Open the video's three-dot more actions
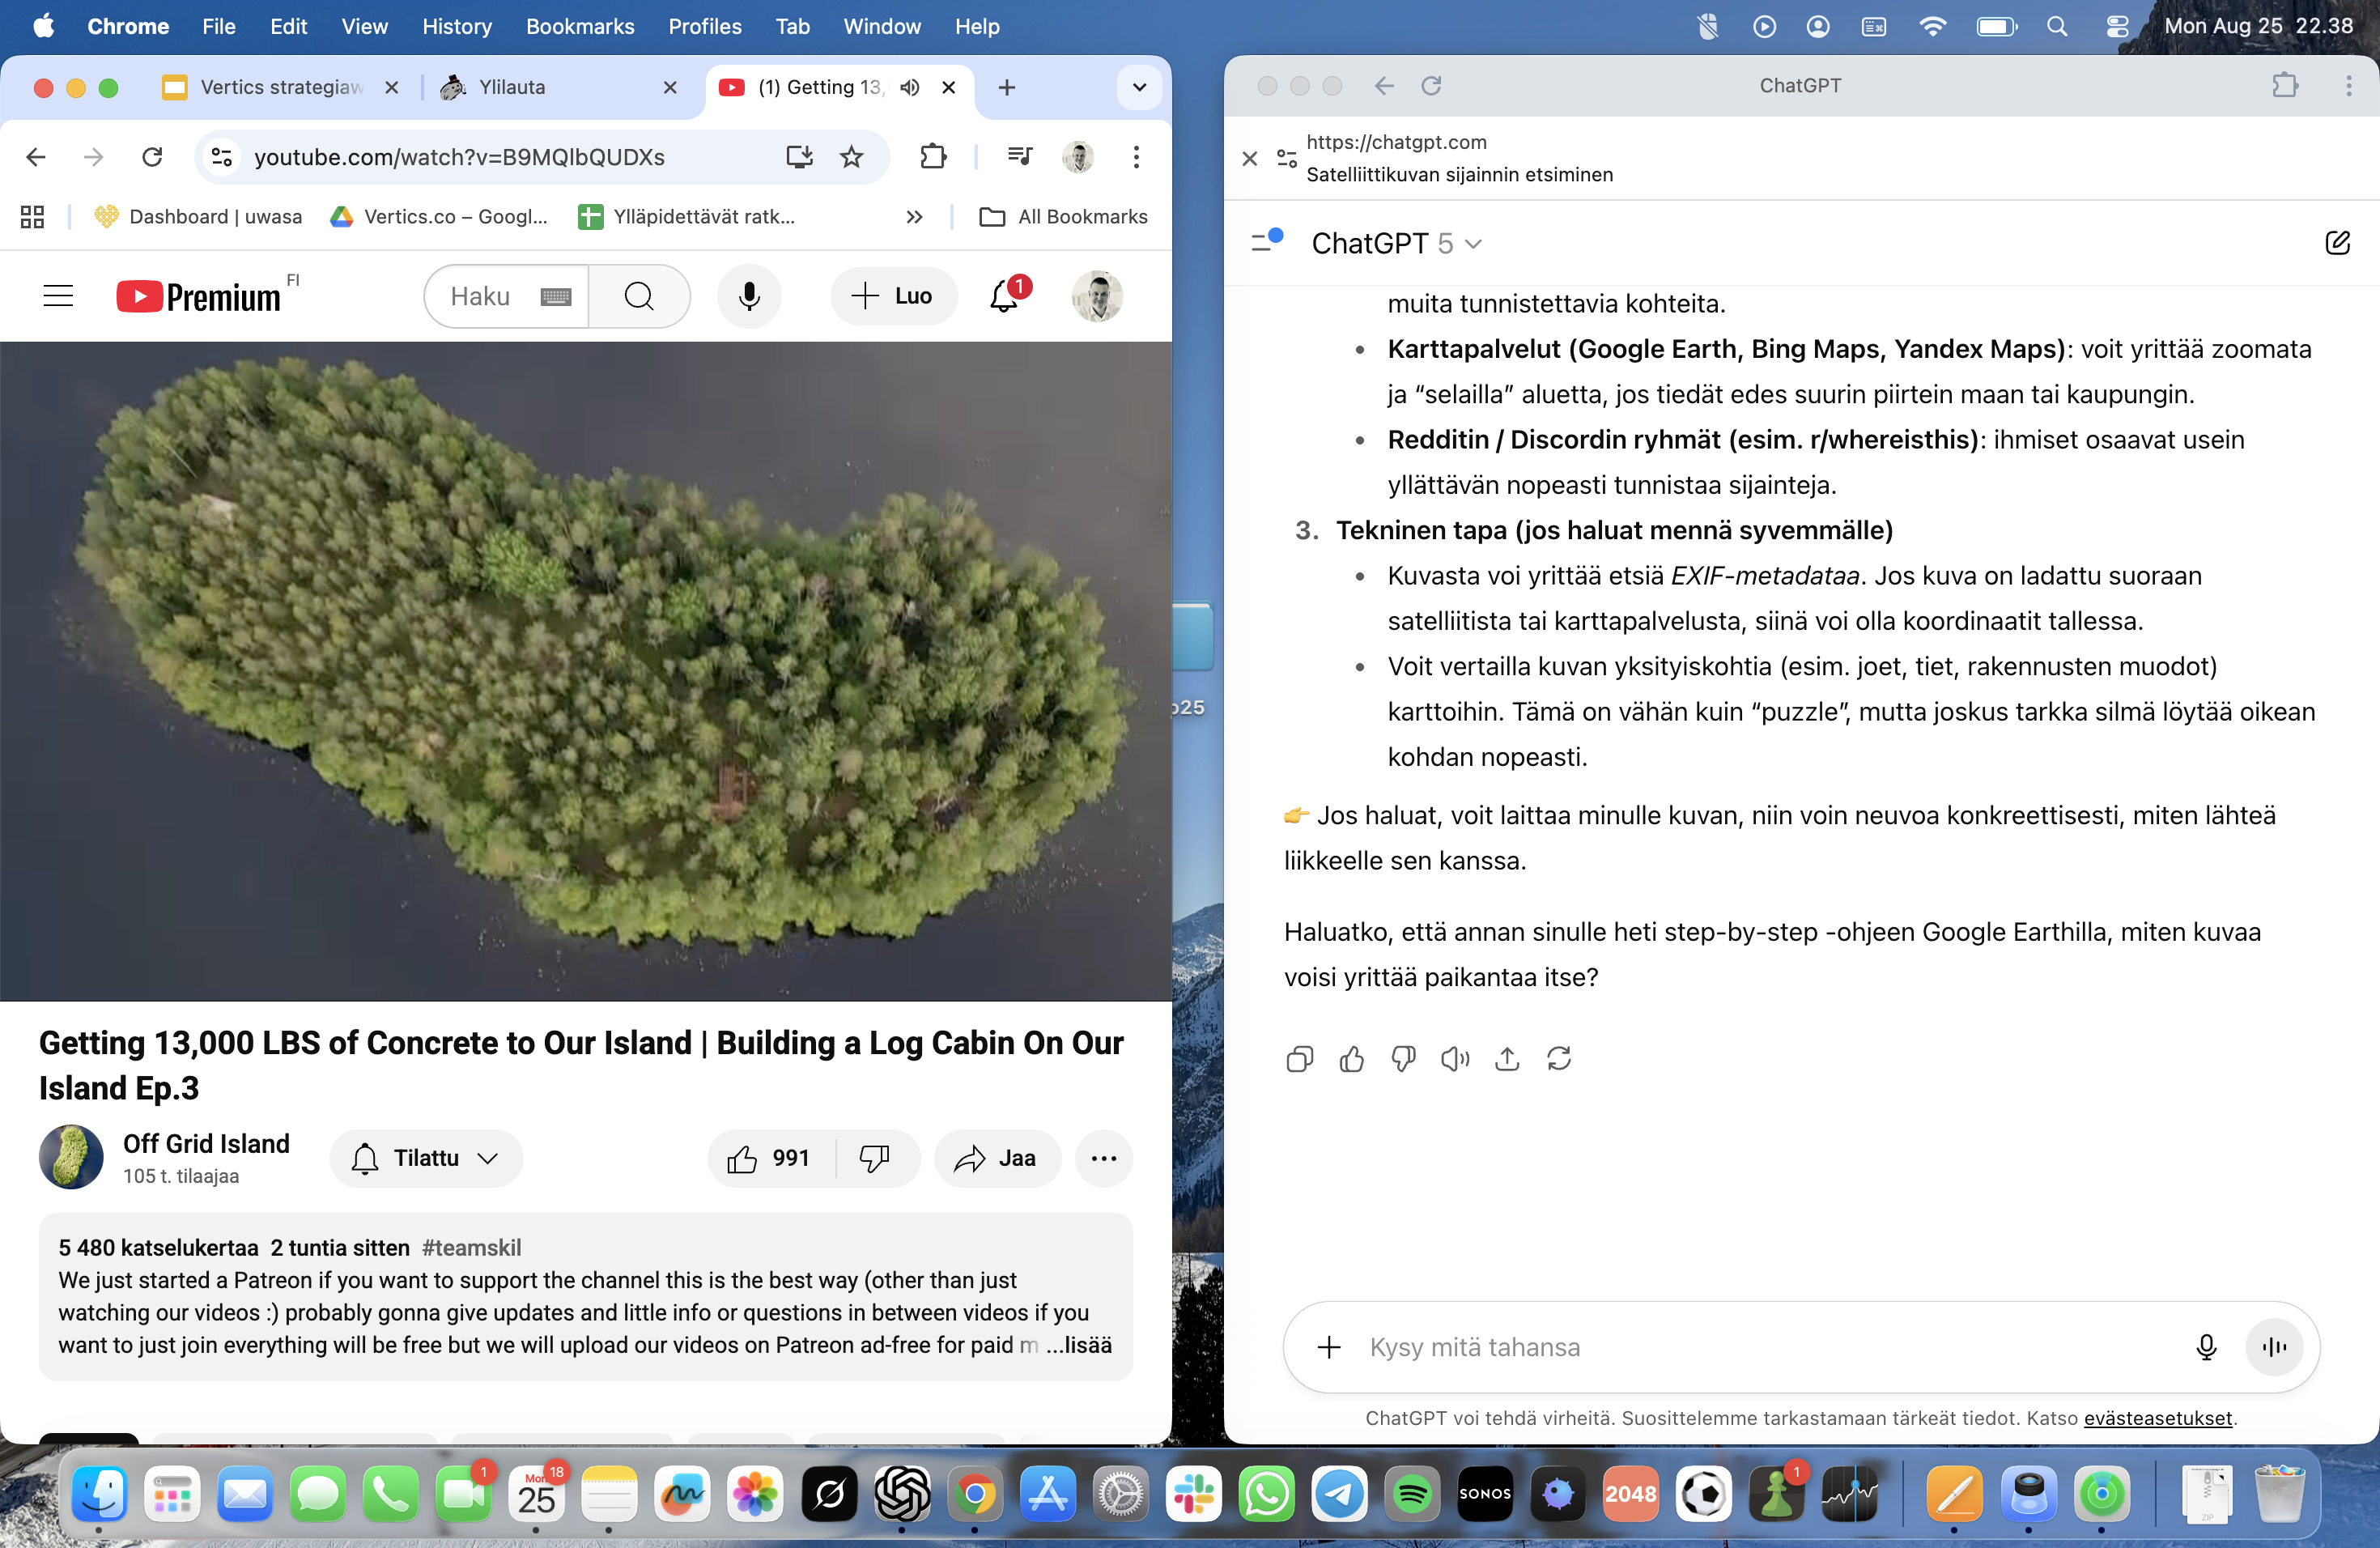Viewport: 2380px width, 1548px height. click(x=1104, y=1158)
